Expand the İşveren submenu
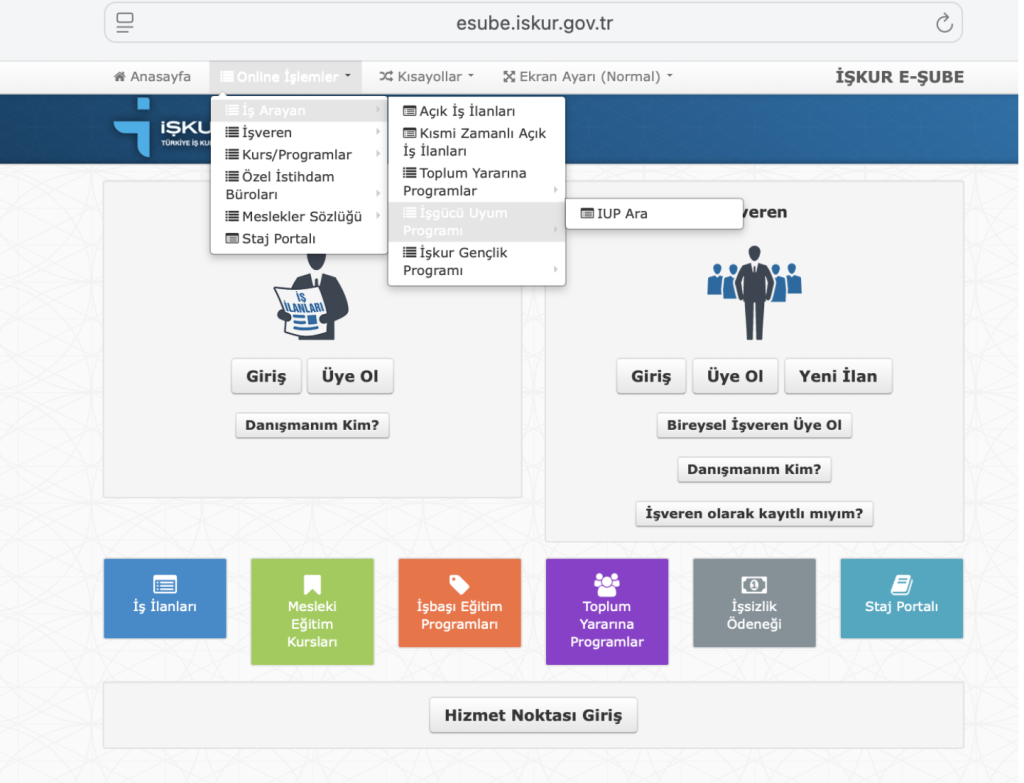Screen dimensions: 1024x783 299,133
